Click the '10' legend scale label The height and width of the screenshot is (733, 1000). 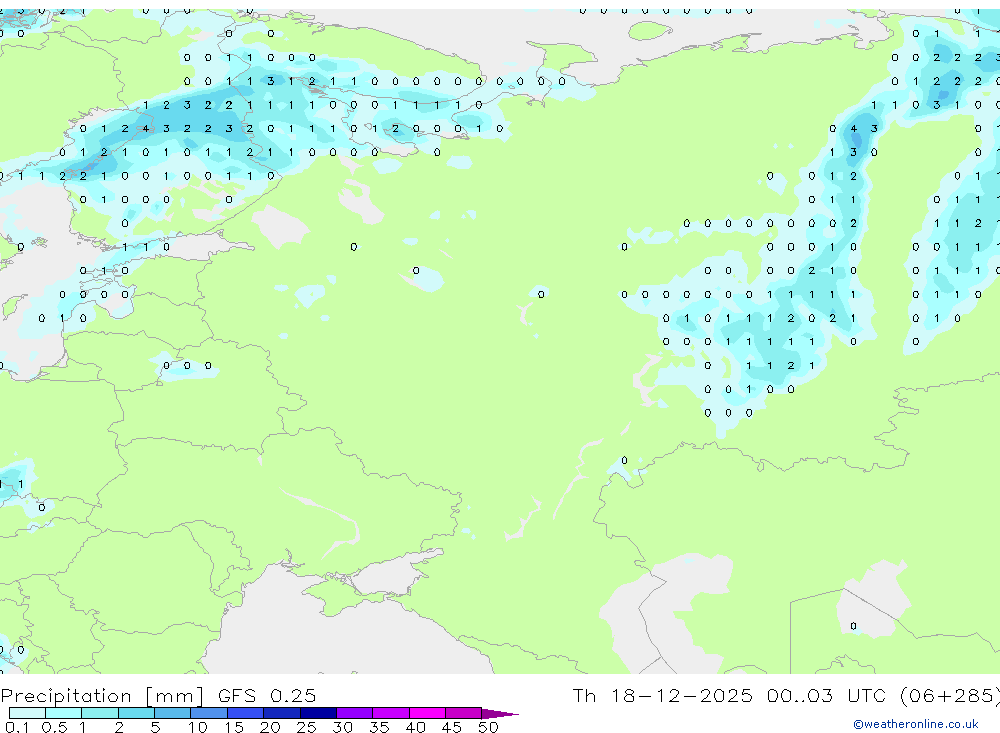point(197,727)
